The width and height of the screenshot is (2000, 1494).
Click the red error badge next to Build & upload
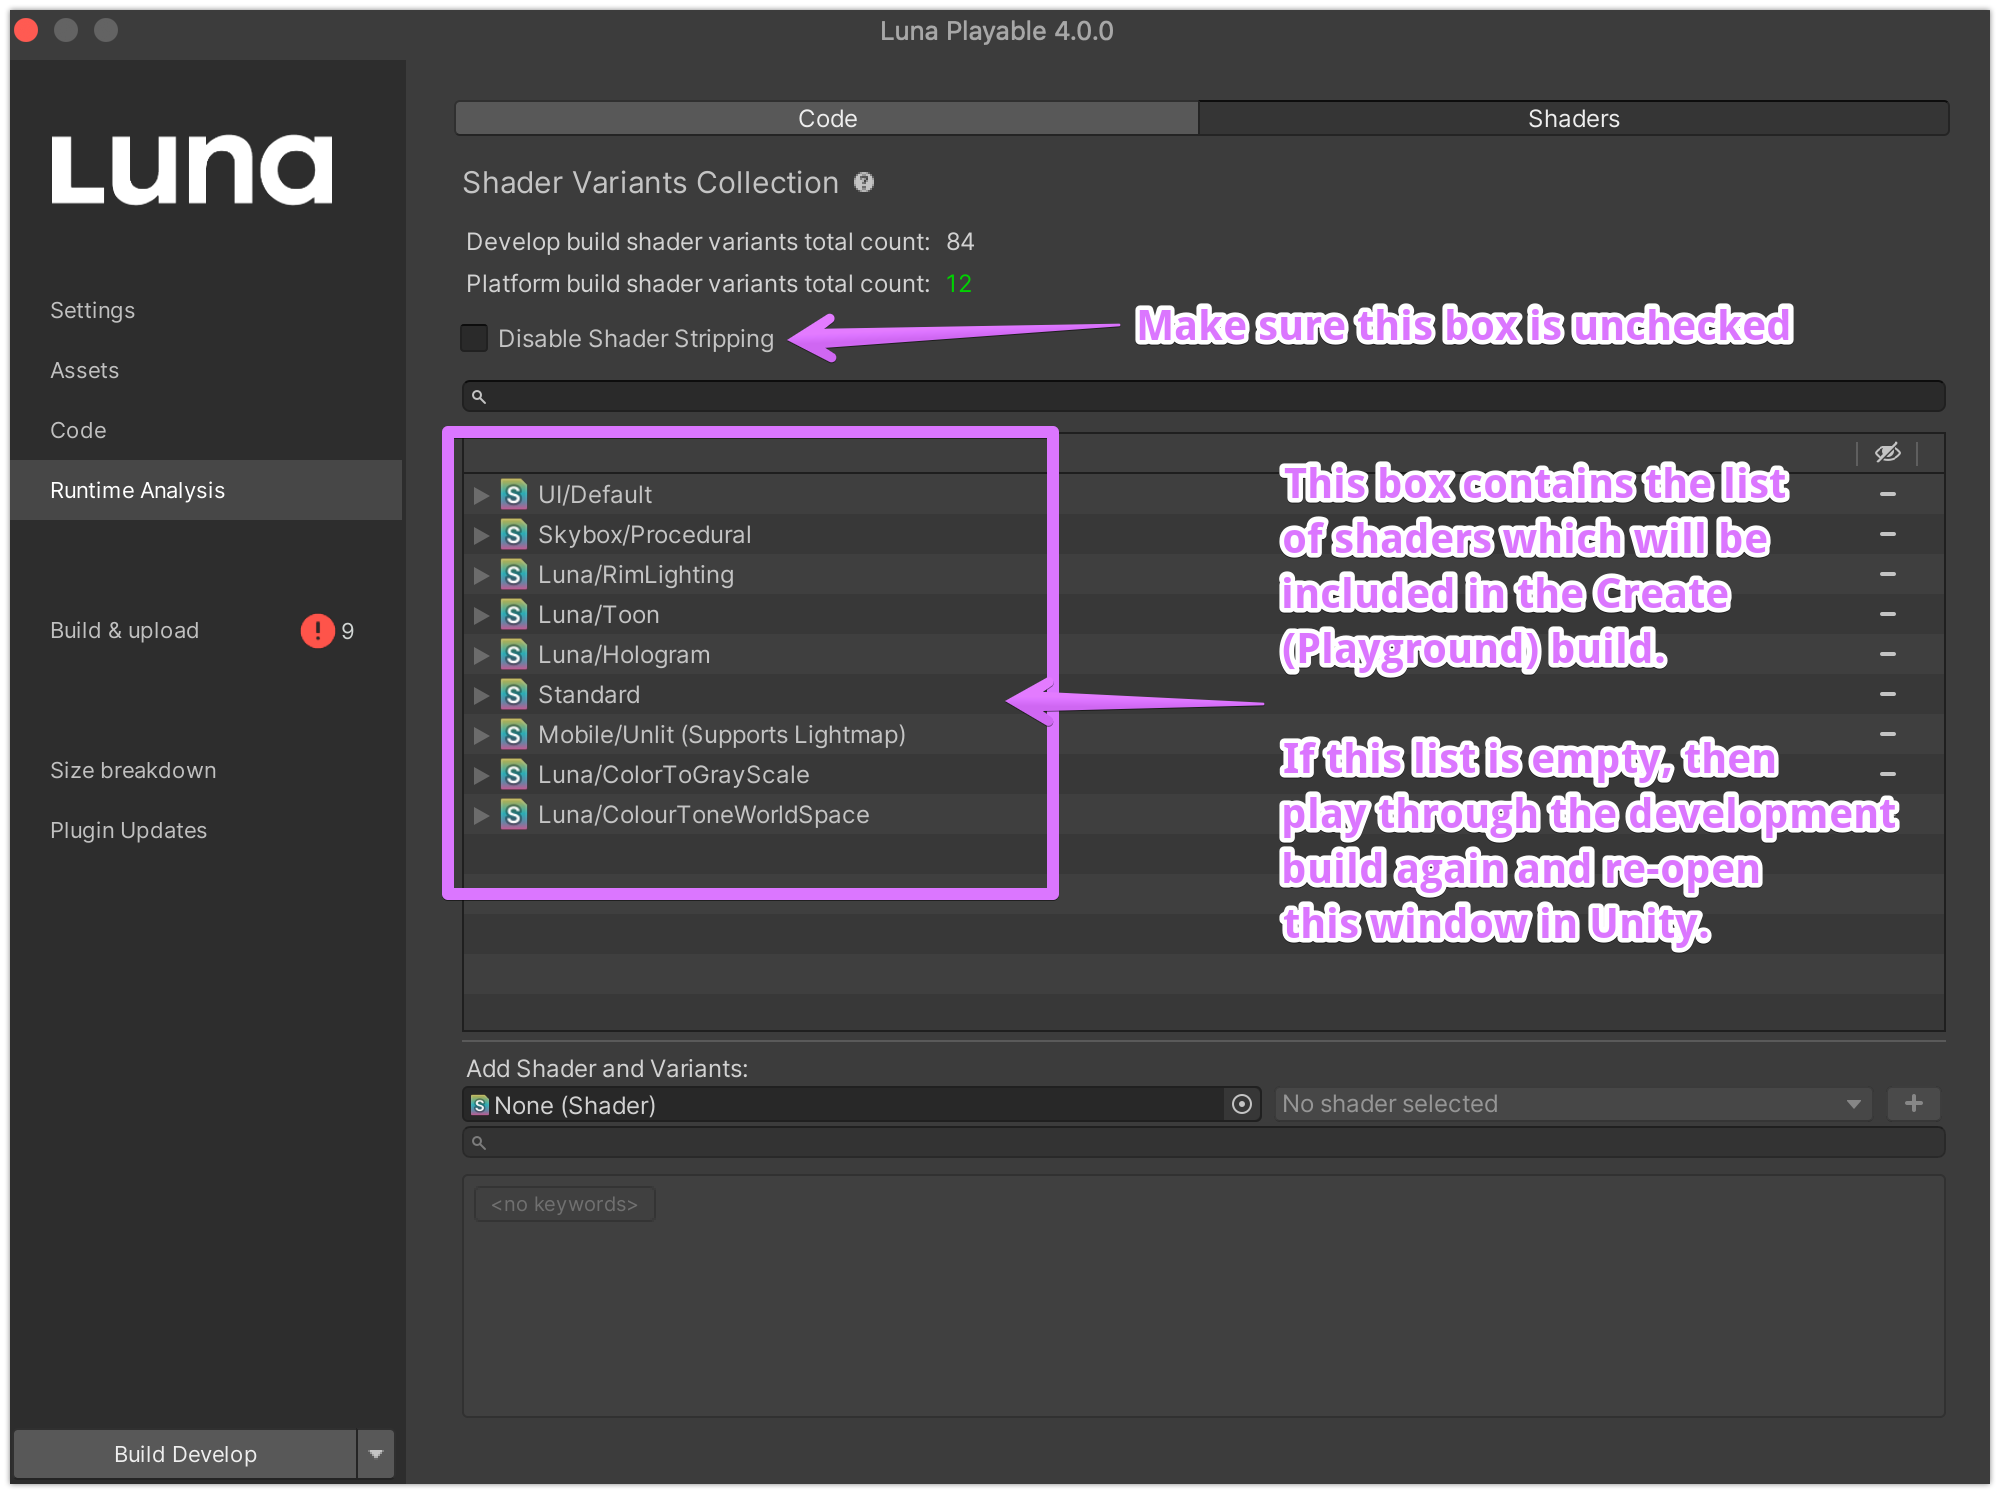[318, 630]
